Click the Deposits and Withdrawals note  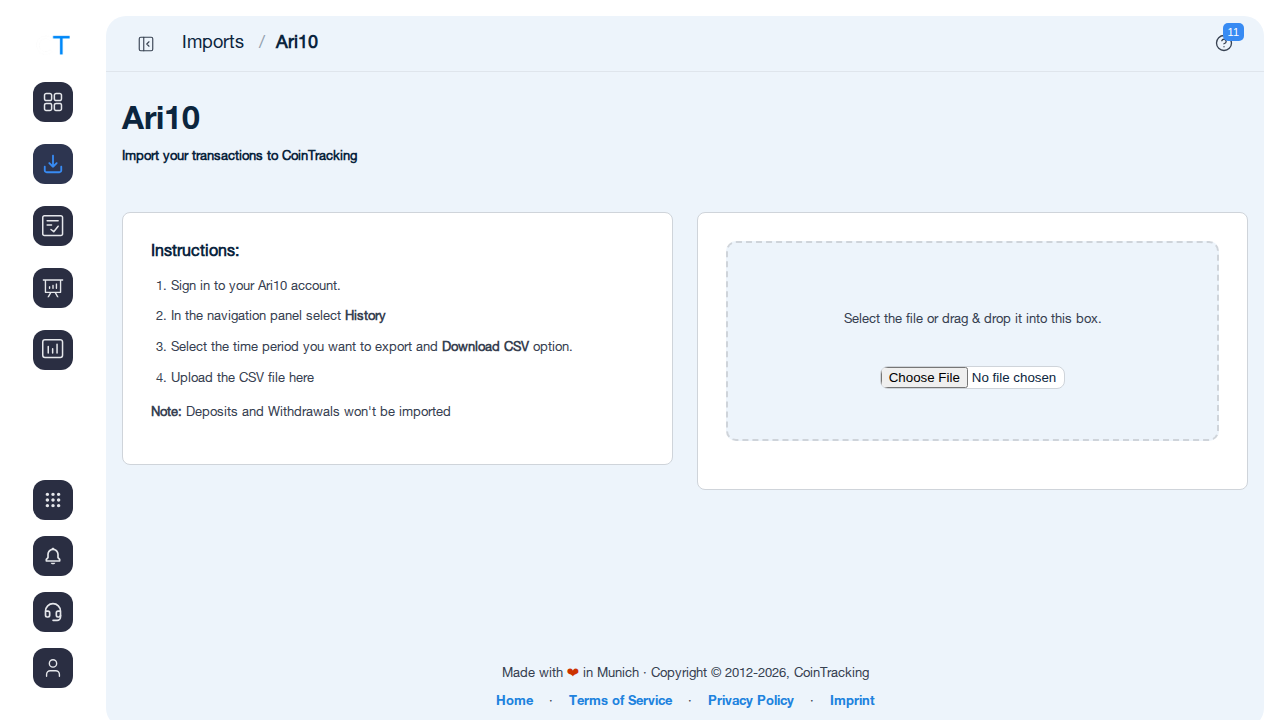pyautogui.click(x=301, y=411)
